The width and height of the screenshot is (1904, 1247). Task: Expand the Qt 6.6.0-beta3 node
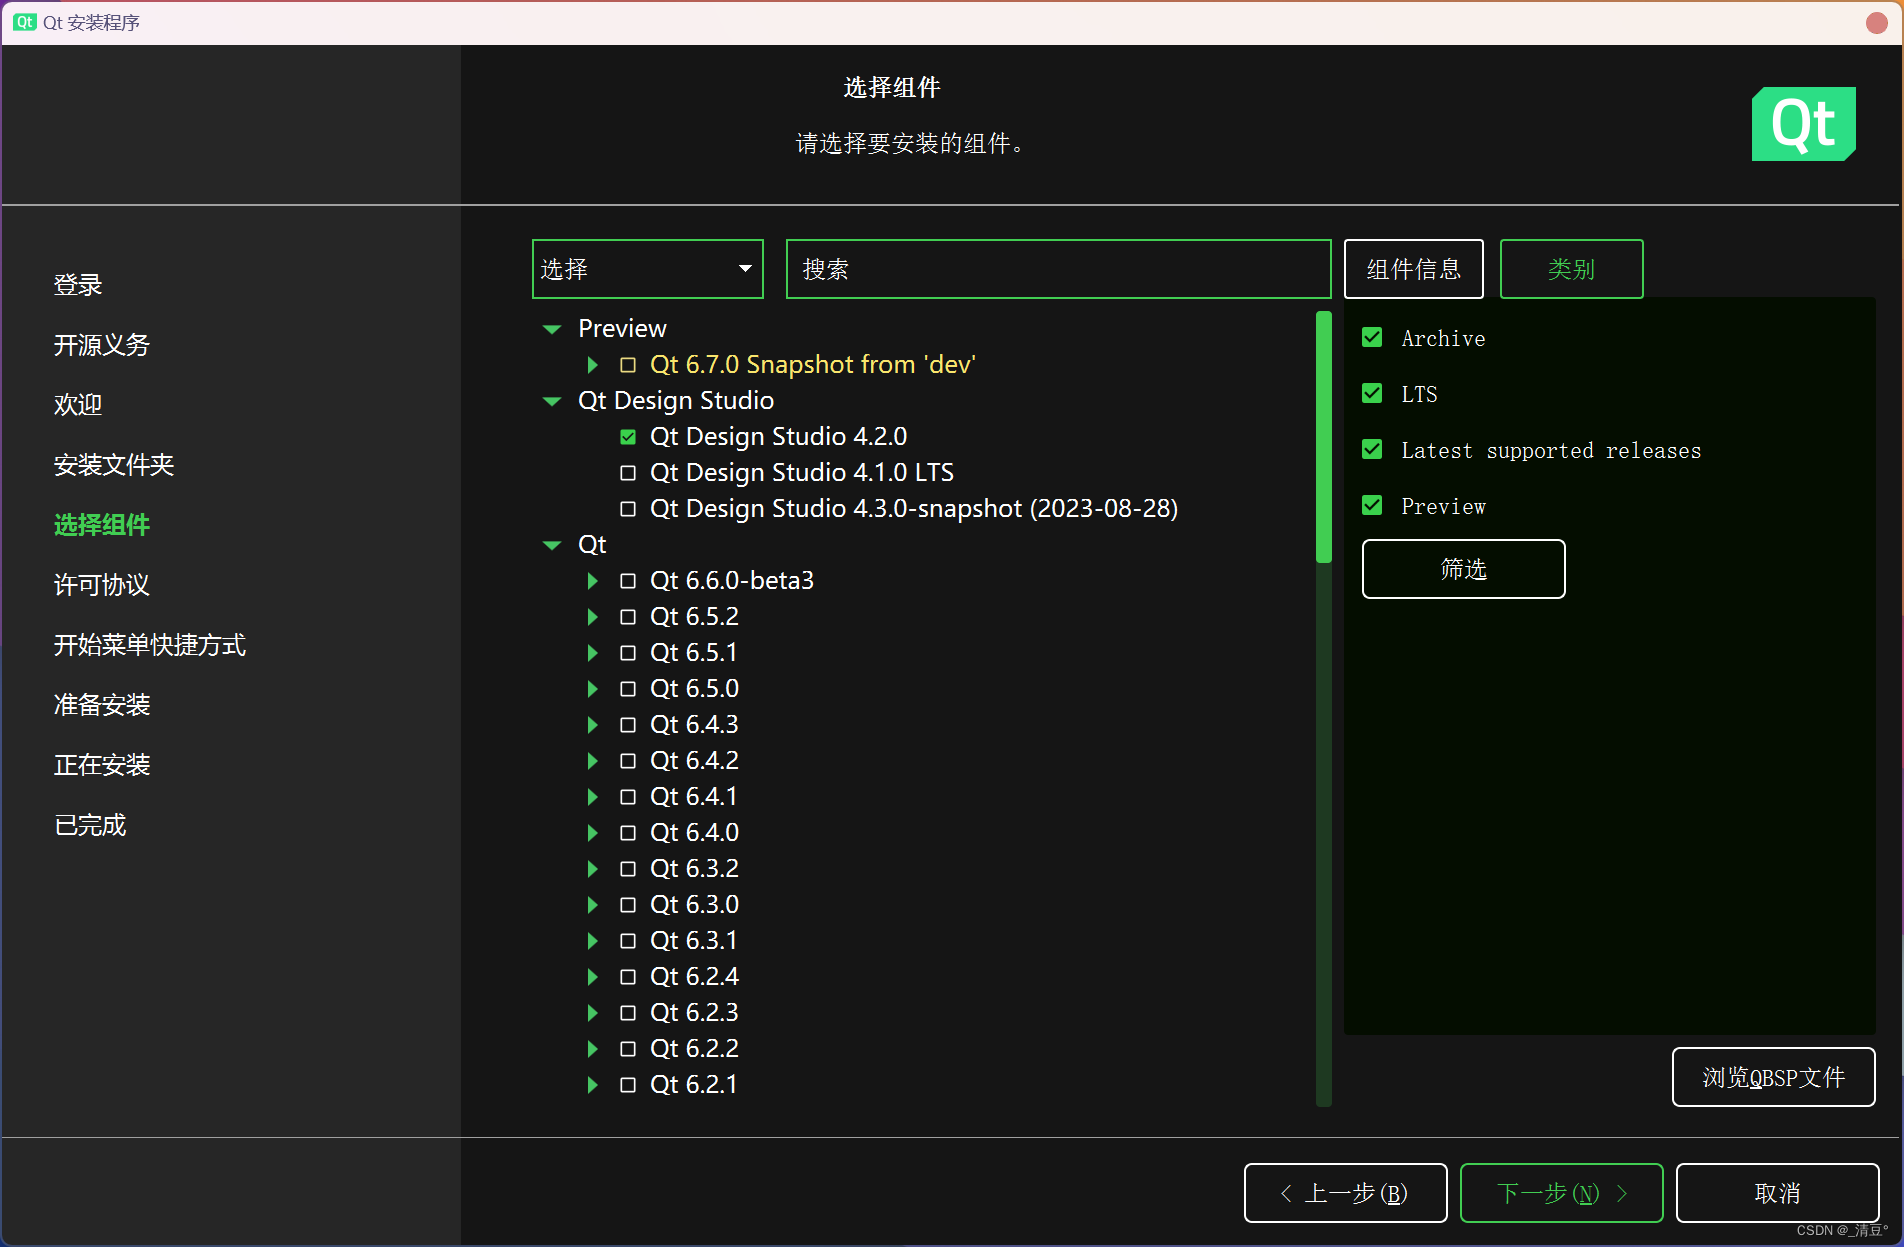592,581
